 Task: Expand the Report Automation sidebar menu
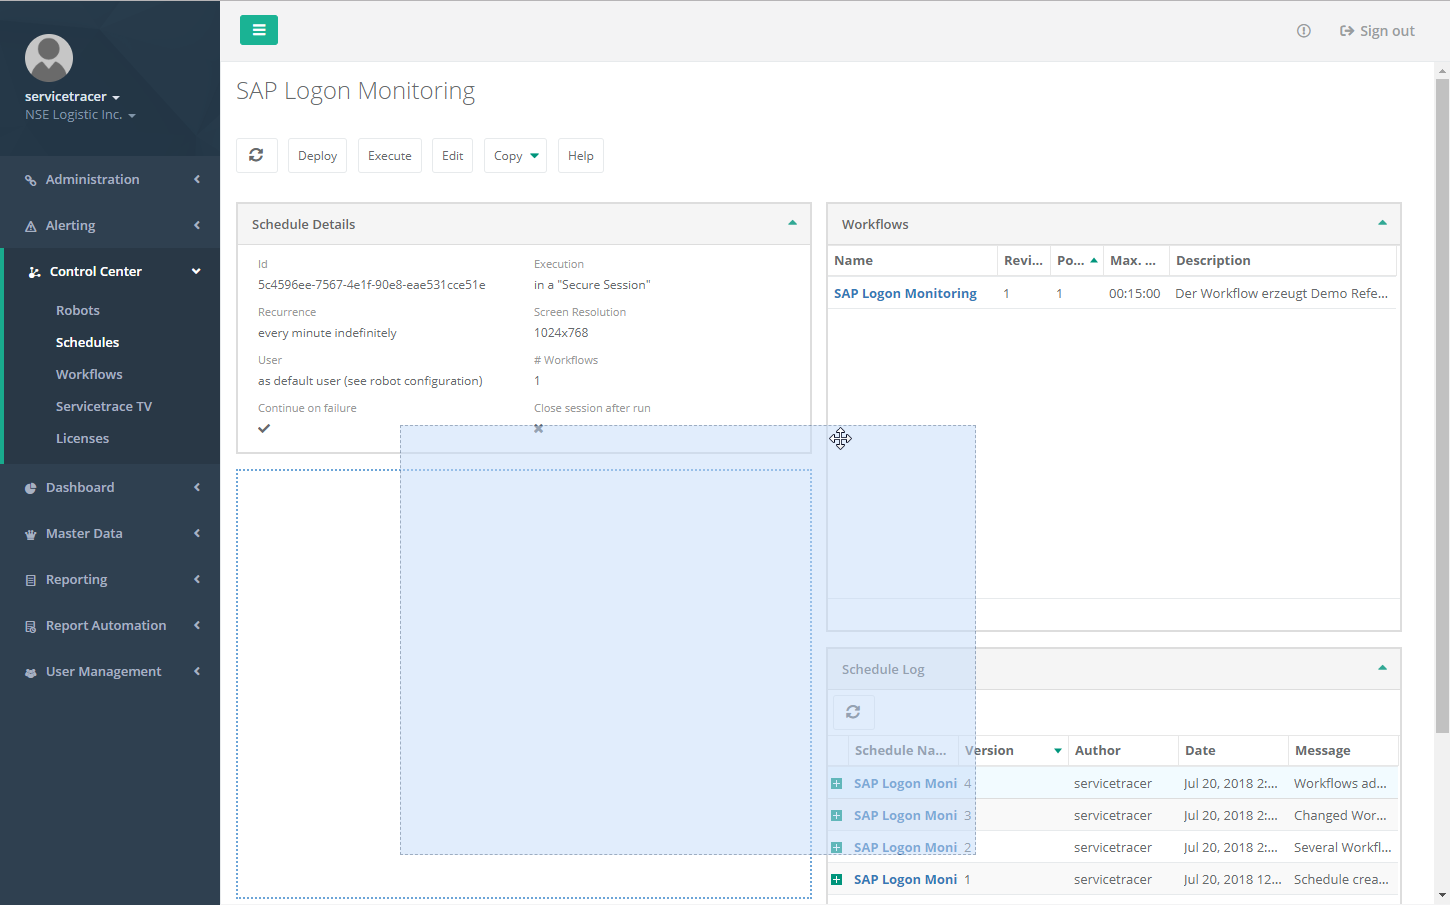point(110,625)
